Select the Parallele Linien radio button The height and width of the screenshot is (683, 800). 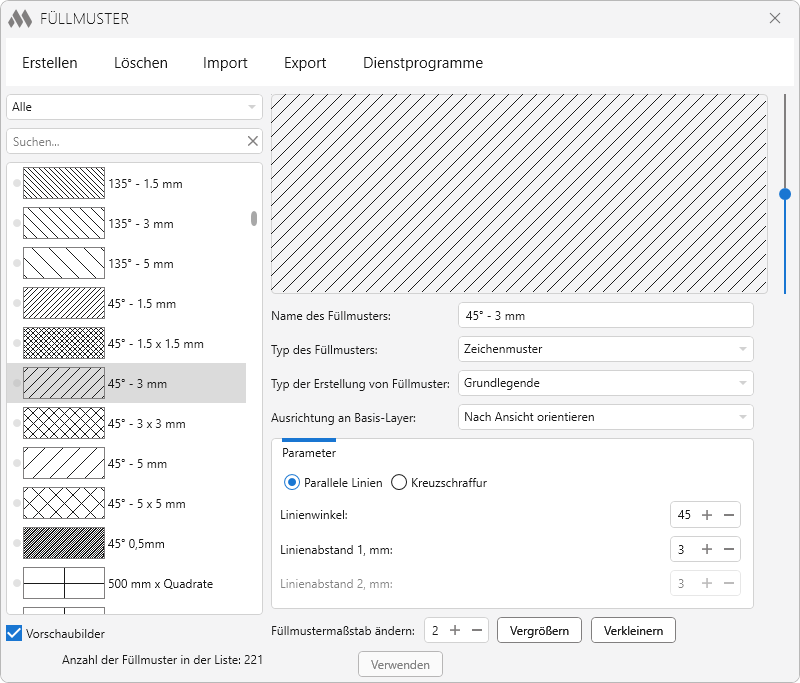click(292, 483)
